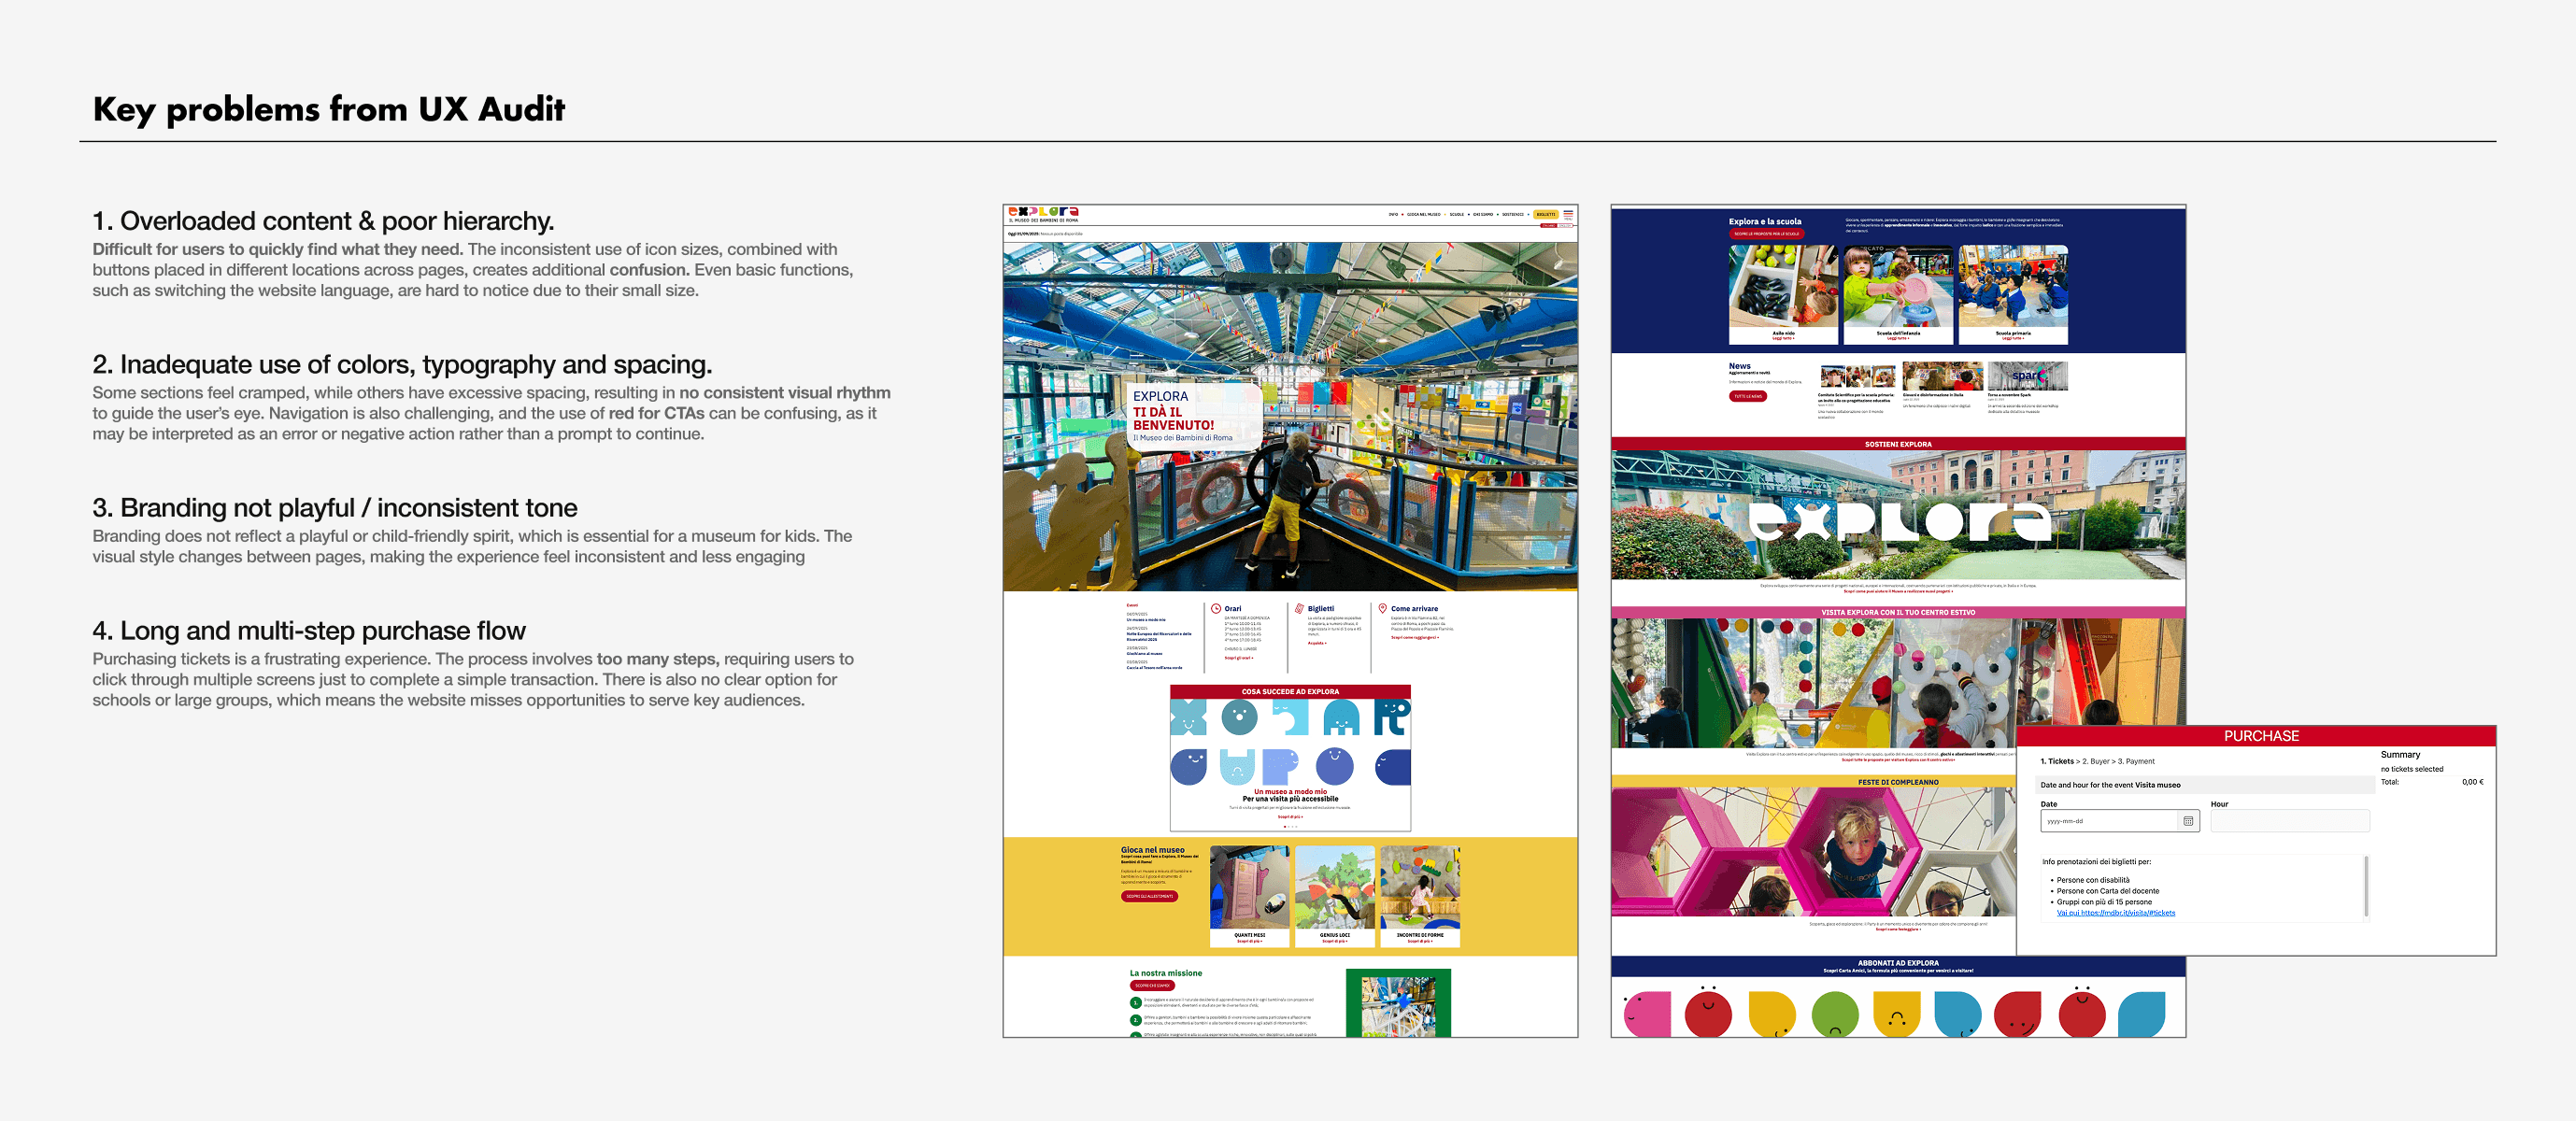The height and width of the screenshot is (1121, 2576).
Task: Click the scrollbar in the info prenotazioni box
Action: [2365, 885]
